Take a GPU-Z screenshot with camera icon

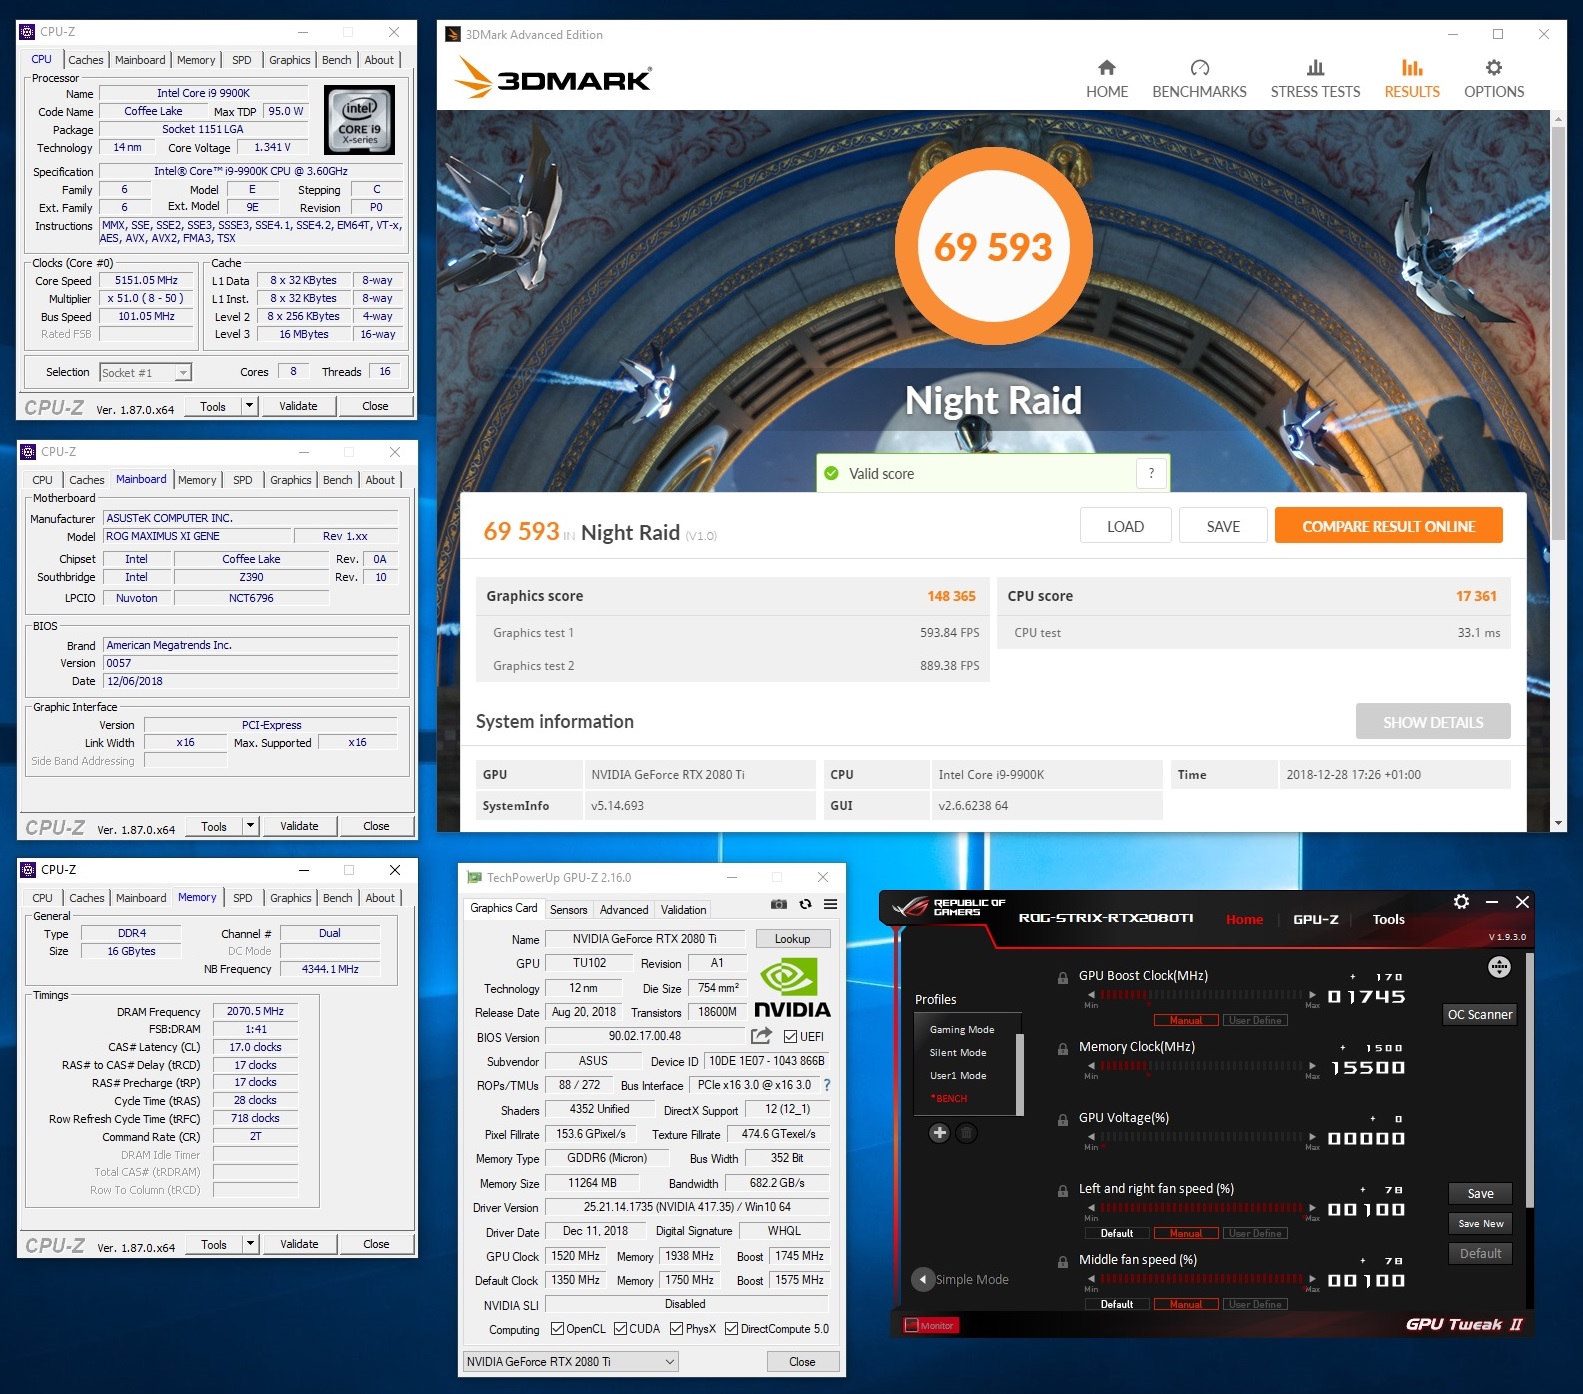click(778, 904)
